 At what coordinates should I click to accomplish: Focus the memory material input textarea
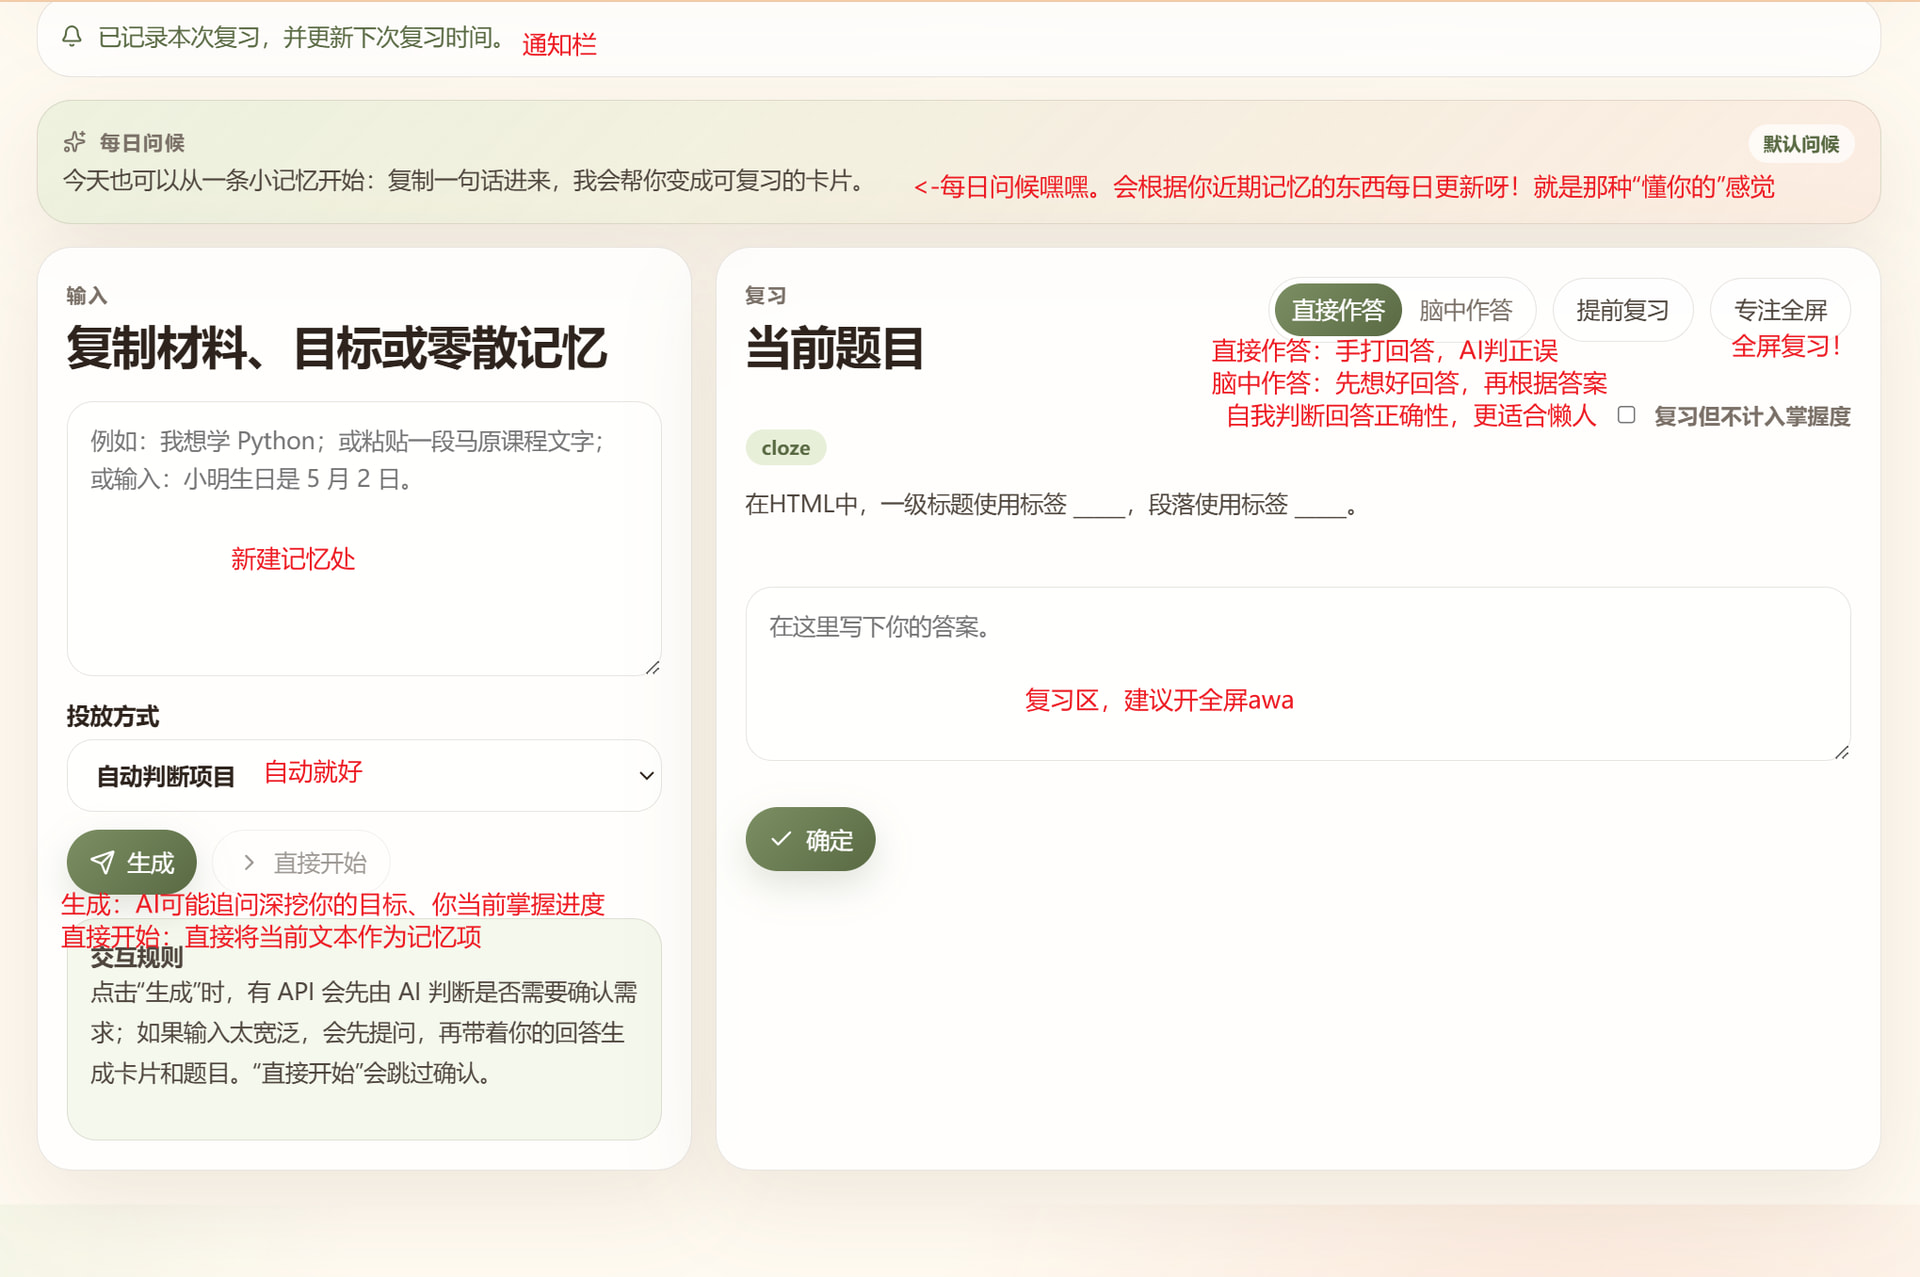coord(364,539)
